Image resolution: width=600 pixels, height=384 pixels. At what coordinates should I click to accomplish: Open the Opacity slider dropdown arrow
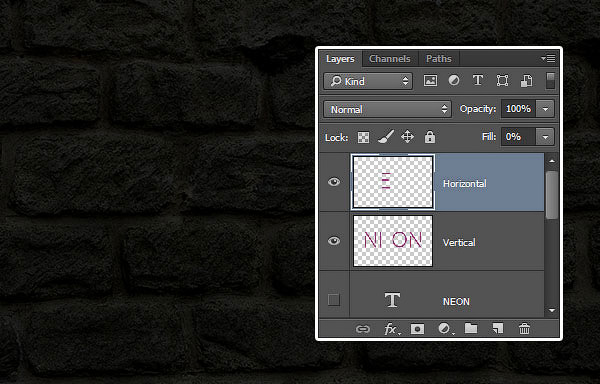545,109
